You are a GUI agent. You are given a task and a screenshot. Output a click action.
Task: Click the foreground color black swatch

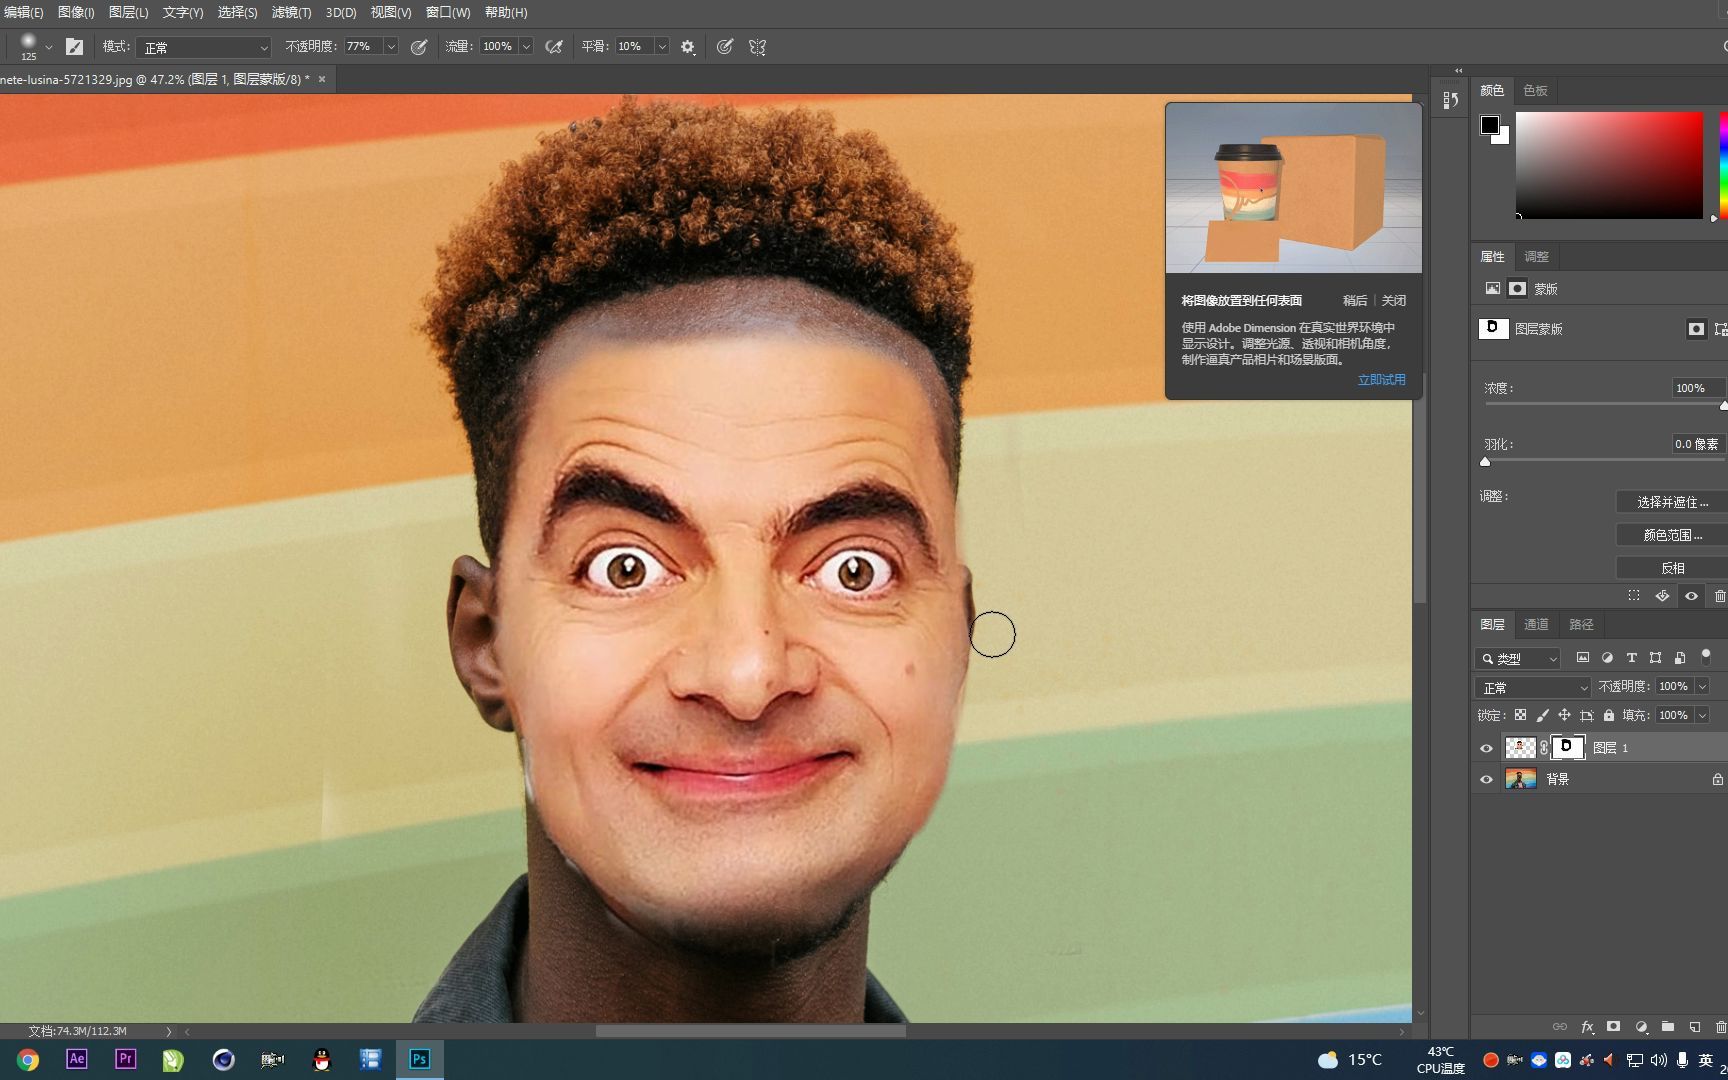click(x=1490, y=125)
